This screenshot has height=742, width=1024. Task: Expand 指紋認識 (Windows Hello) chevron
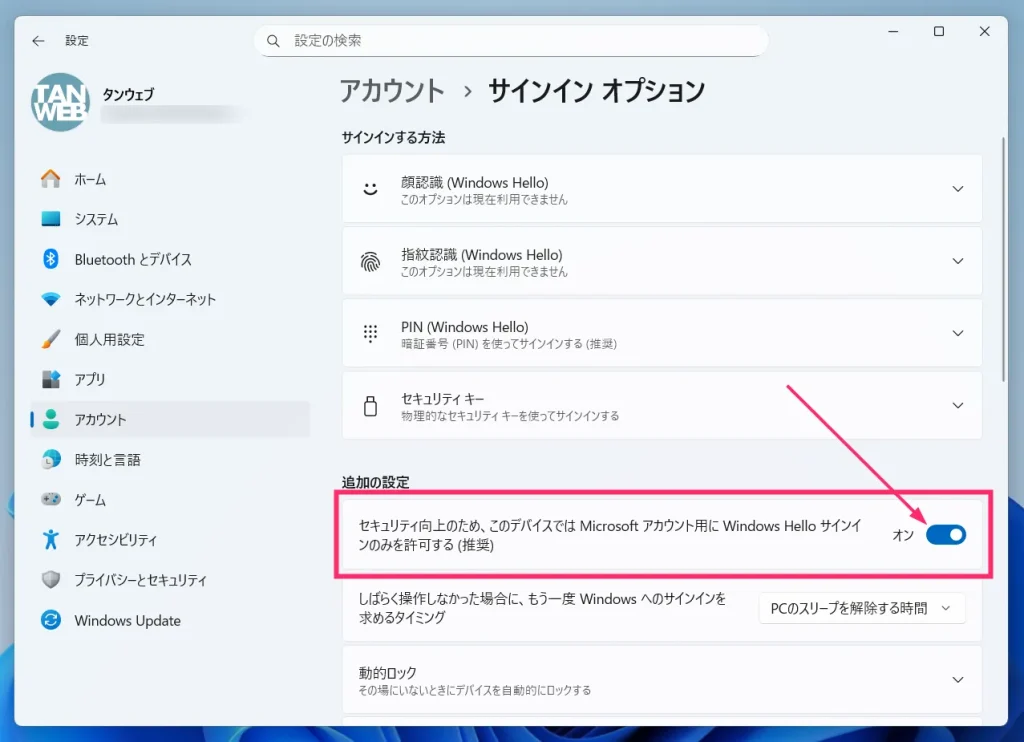(957, 261)
